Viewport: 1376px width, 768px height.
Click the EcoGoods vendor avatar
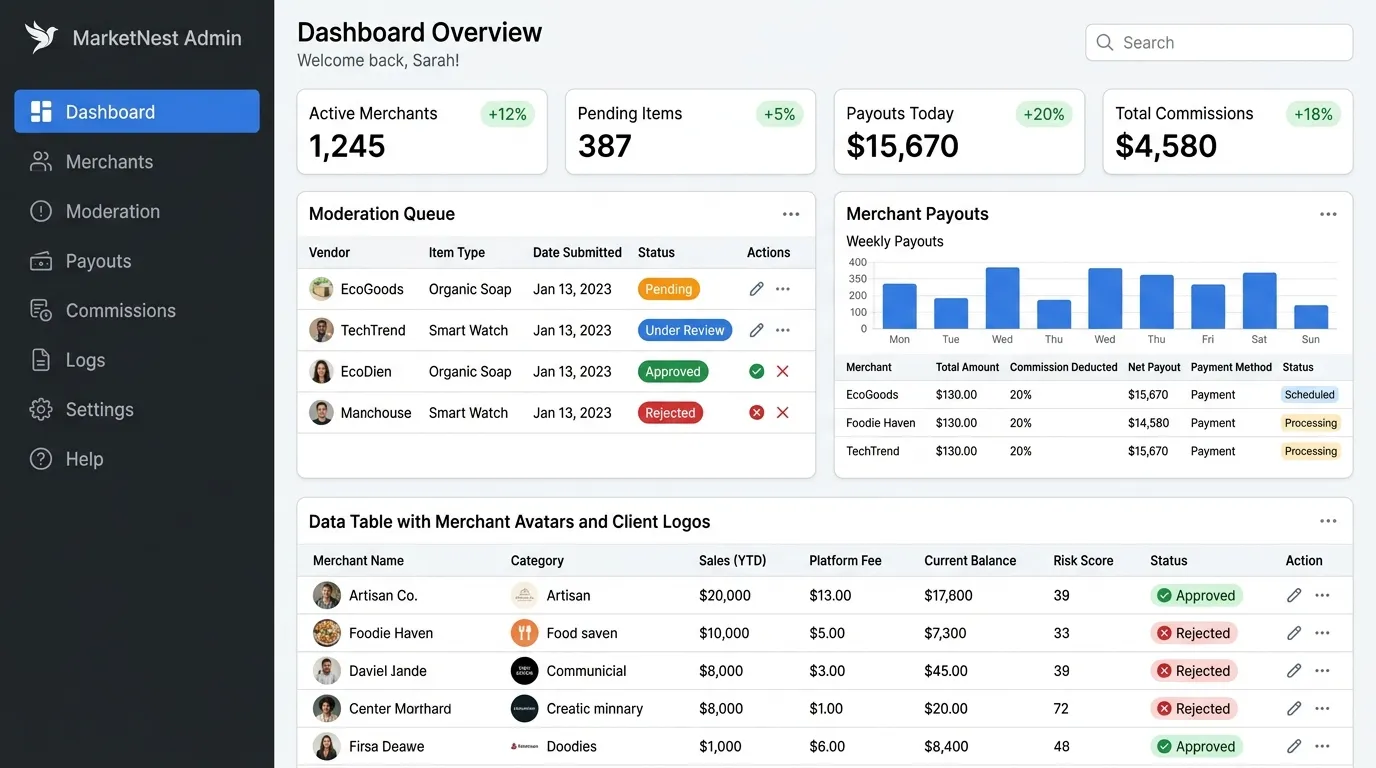pos(321,289)
